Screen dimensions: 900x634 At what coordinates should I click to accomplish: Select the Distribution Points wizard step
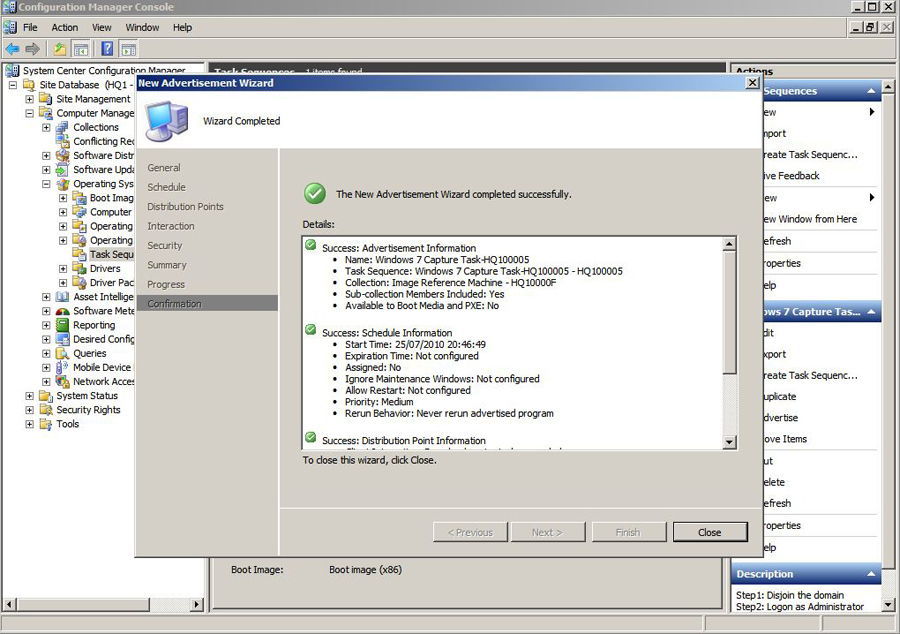click(x=185, y=207)
